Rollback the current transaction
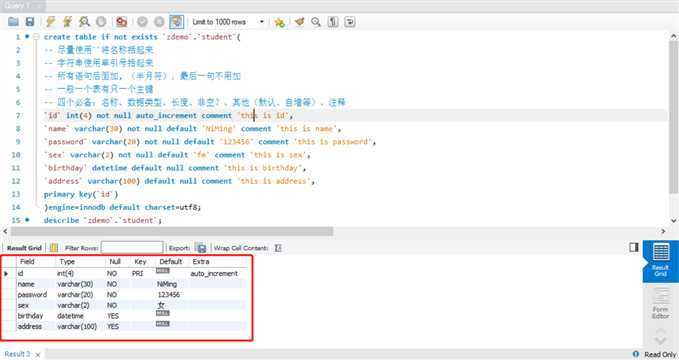This screenshot has width=679, height=360. tap(159, 22)
